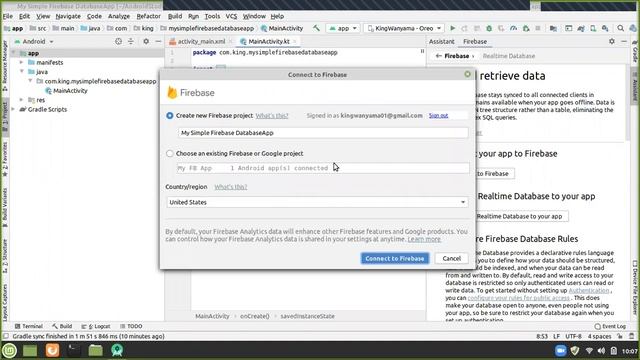Click the existing project list field
This screenshot has height=360, width=640.
[323, 168]
